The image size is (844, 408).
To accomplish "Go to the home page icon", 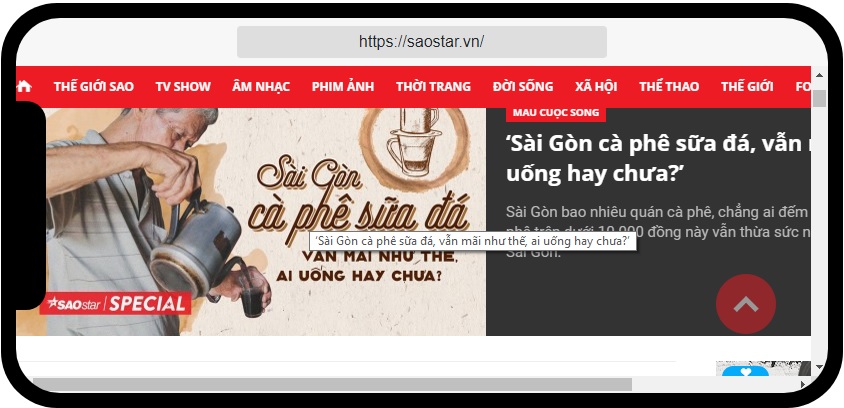I will [24, 86].
